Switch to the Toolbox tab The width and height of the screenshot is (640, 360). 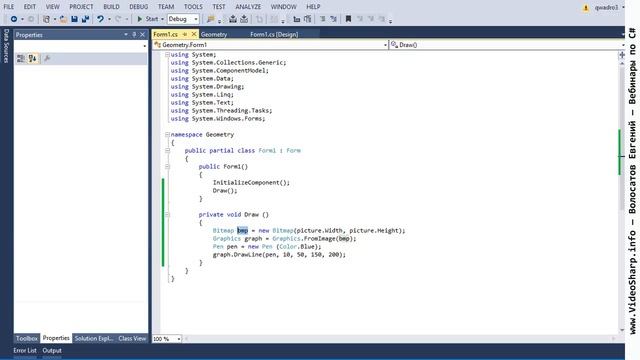pos(27,338)
